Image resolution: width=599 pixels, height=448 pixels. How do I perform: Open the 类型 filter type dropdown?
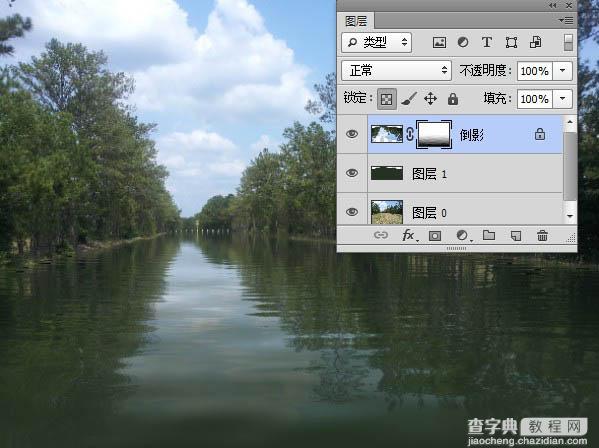376,42
